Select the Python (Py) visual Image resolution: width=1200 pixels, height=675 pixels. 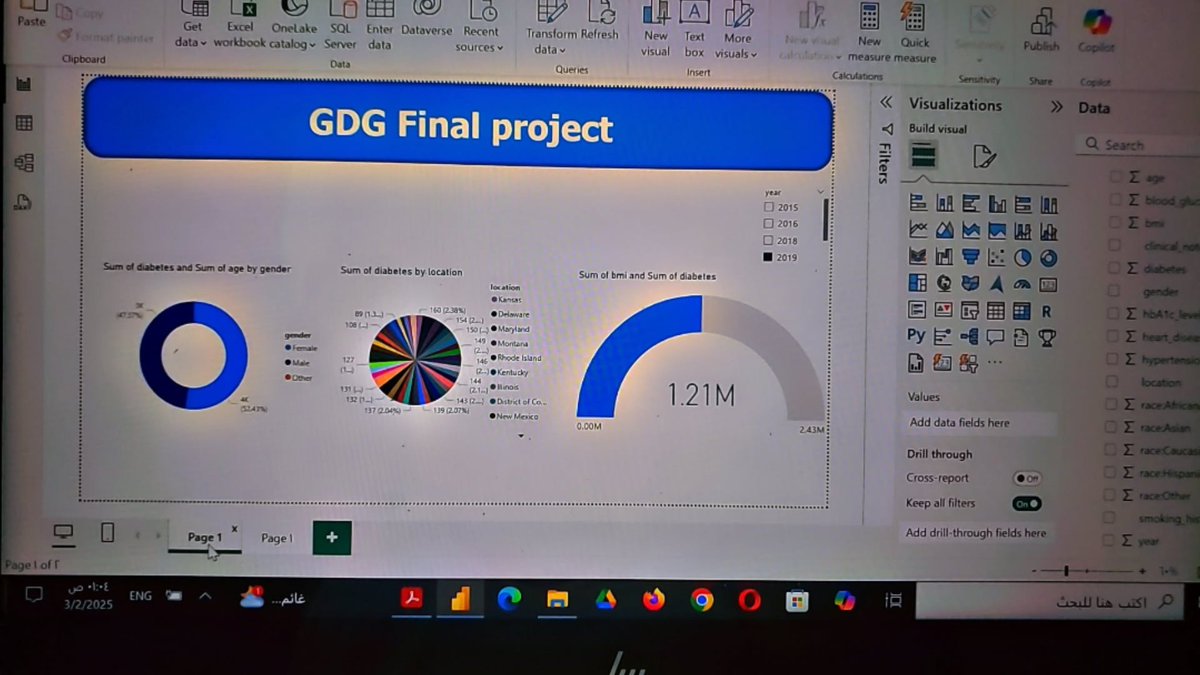917,336
